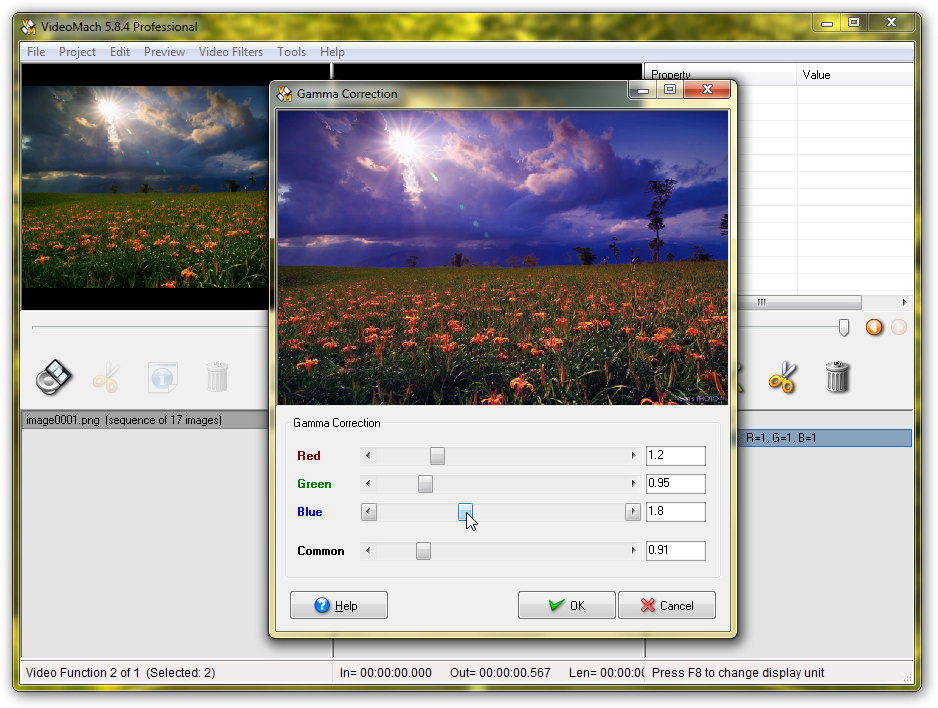This screenshot has height=708, width=938.
Task: Click the Green slider's right arrow
Action: 633,484
